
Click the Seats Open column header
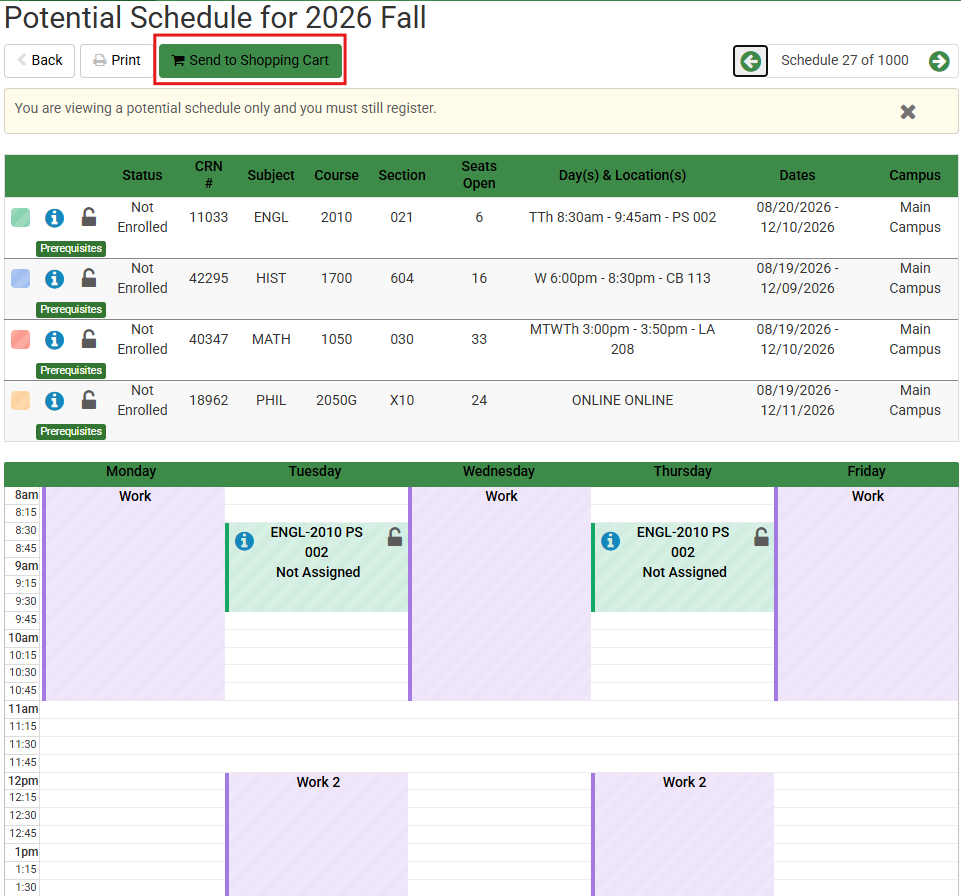pos(479,175)
